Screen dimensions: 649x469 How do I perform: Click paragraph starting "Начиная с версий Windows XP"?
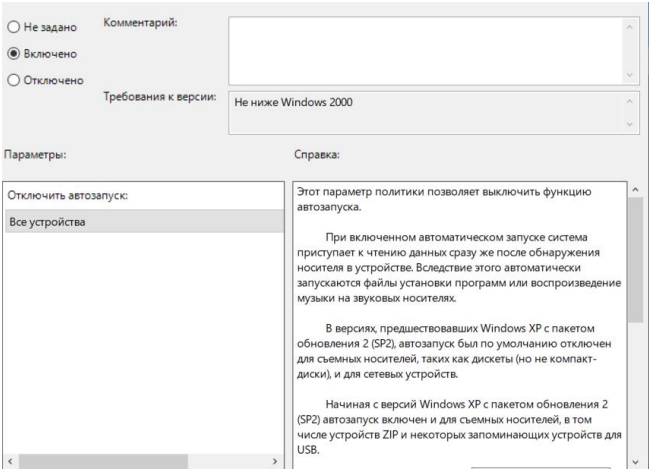459,427
